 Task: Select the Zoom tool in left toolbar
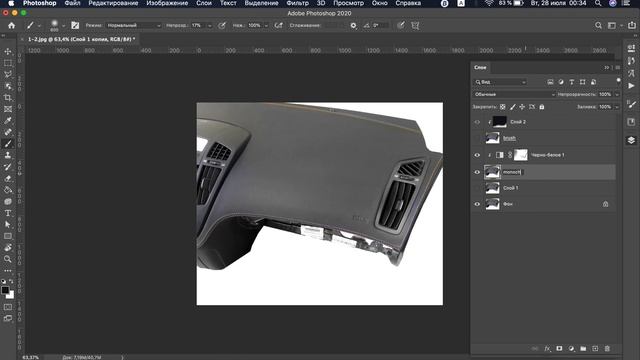tap(8, 259)
